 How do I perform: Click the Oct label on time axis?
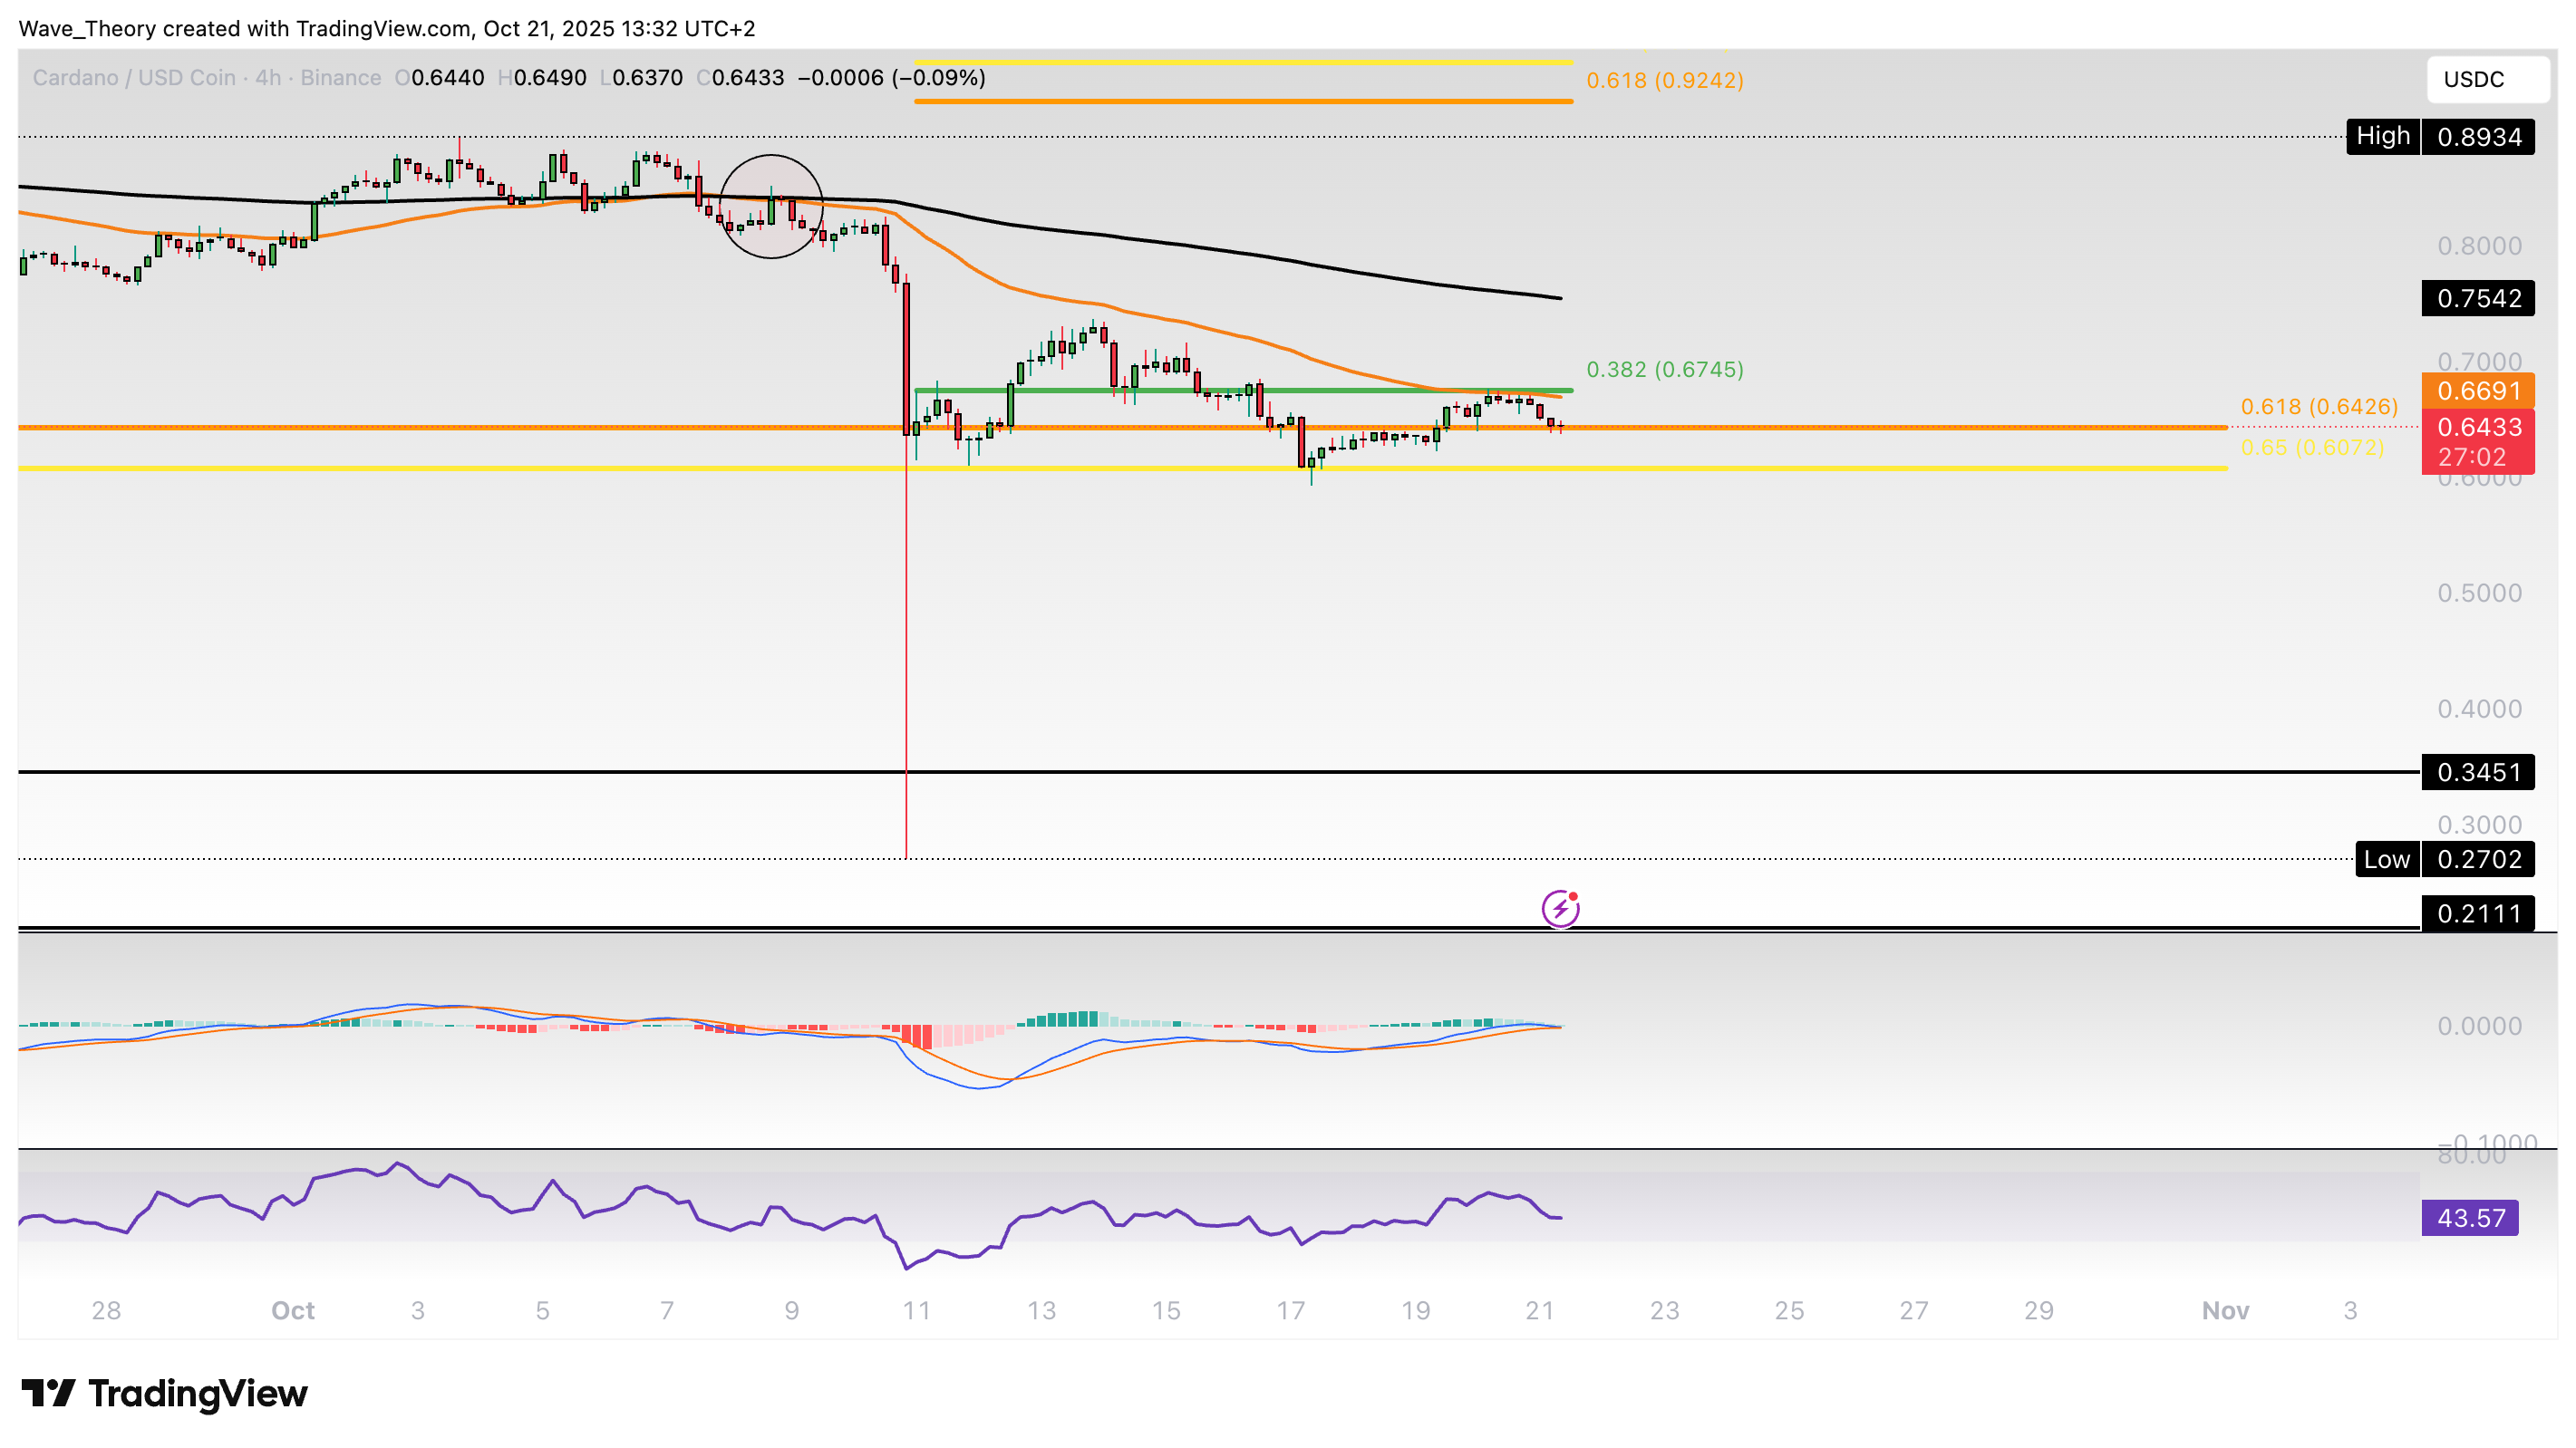point(292,1310)
